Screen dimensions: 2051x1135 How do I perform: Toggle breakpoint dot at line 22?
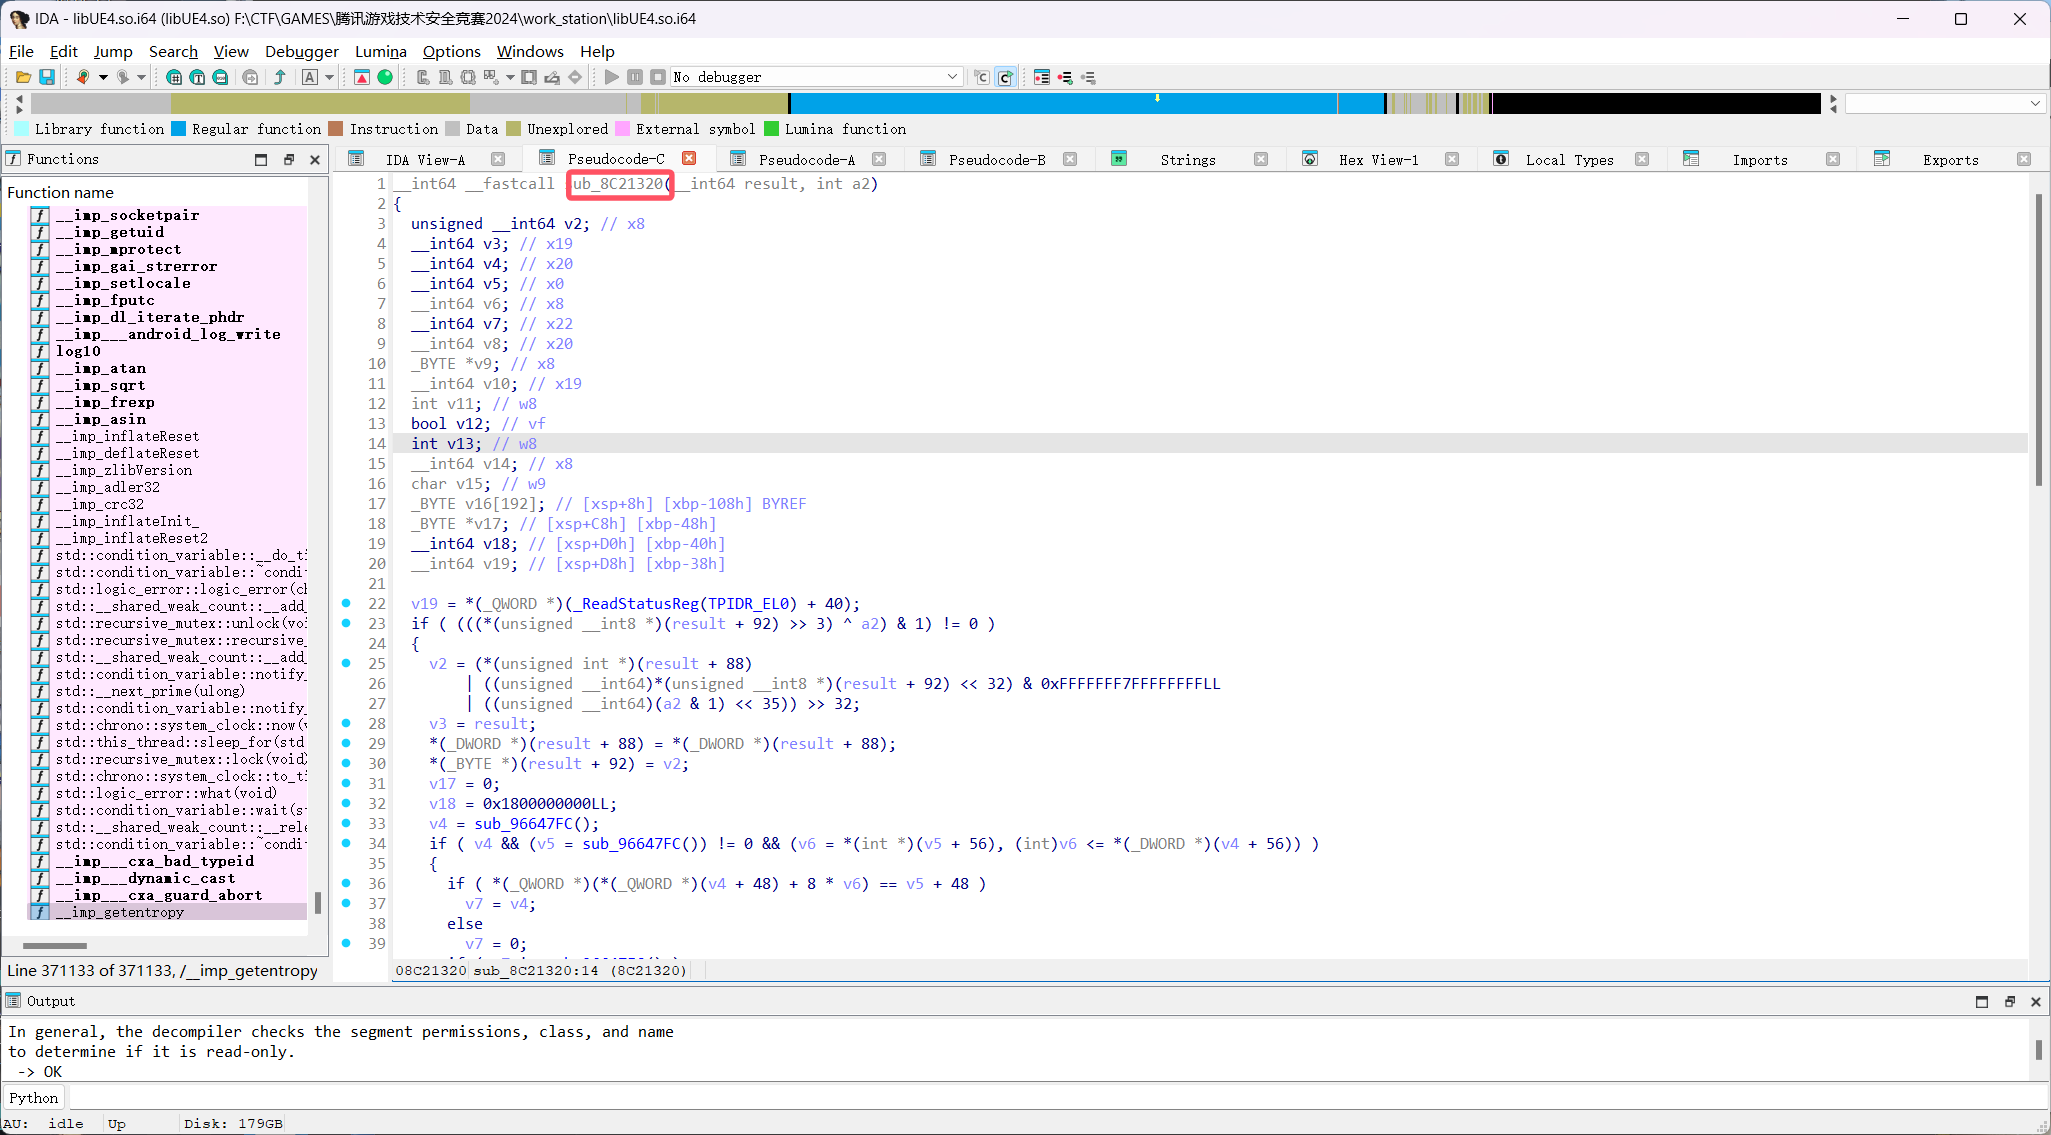pos(346,603)
